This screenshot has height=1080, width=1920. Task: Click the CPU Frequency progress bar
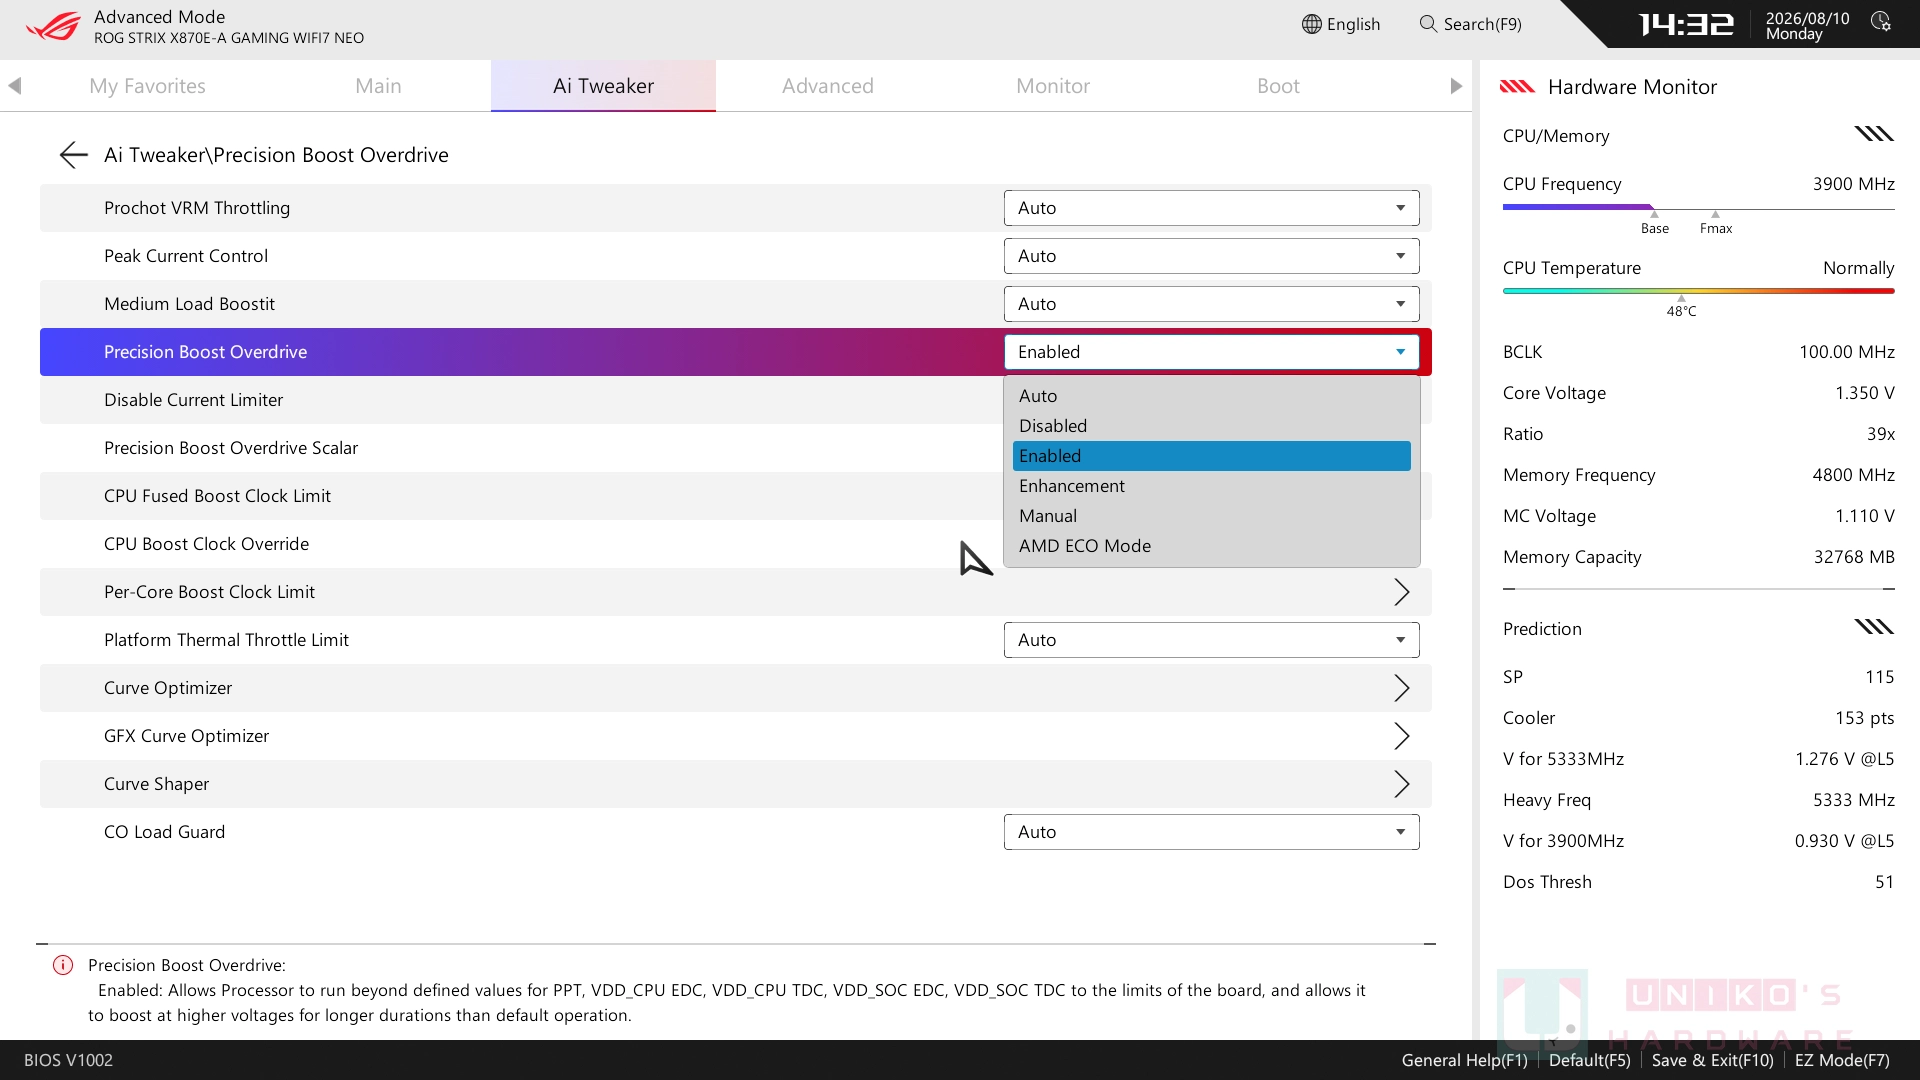pos(1698,208)
